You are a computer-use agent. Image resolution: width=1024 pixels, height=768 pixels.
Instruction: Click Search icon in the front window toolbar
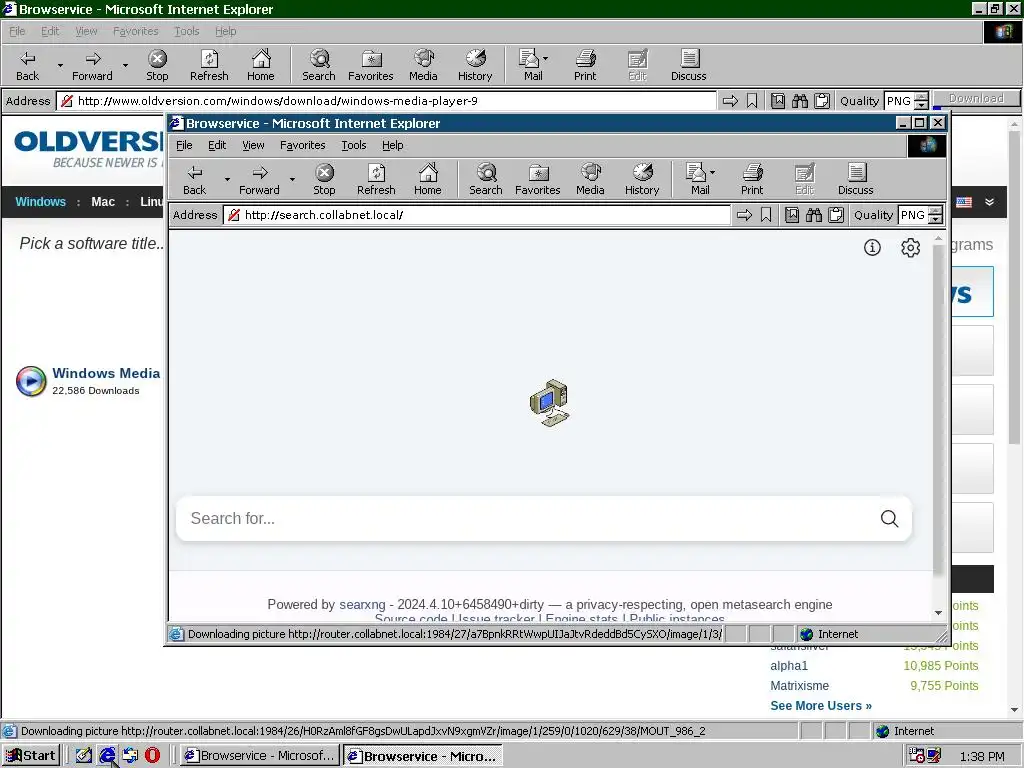(x=486, y=180)
